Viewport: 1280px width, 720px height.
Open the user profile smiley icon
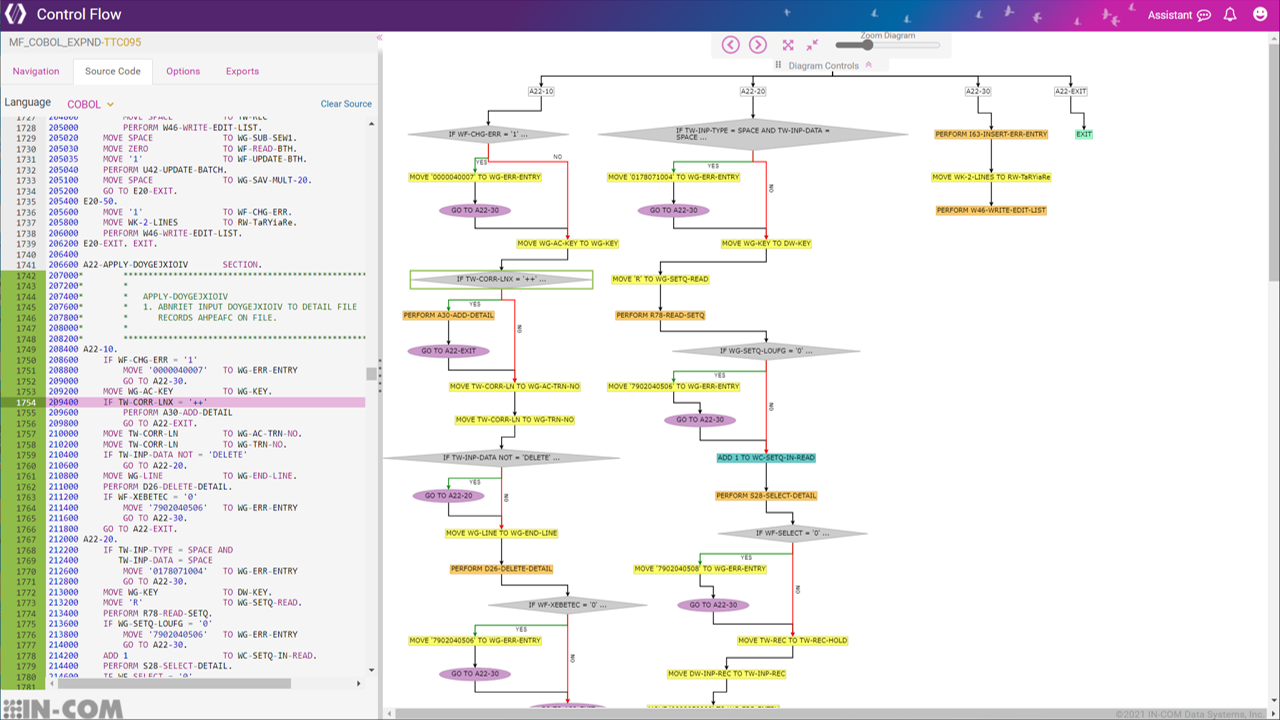click(x=1258, y=14)
